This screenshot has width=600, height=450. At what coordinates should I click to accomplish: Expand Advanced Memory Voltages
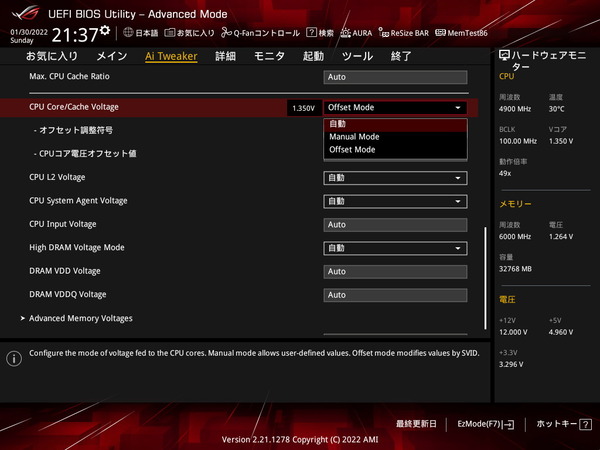(80, 318)
